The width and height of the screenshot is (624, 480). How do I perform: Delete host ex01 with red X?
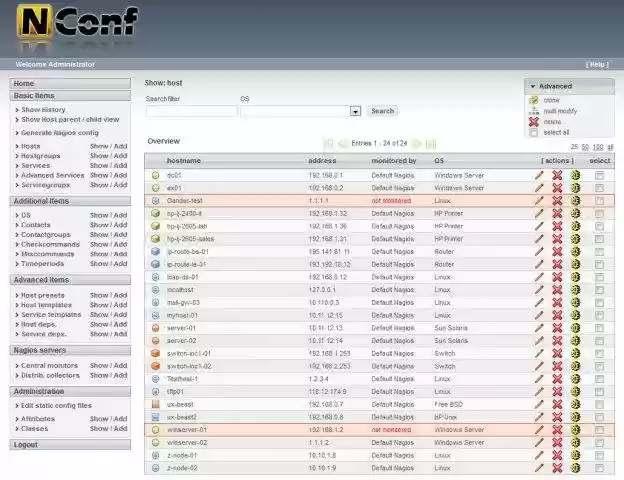coord(557,188)
